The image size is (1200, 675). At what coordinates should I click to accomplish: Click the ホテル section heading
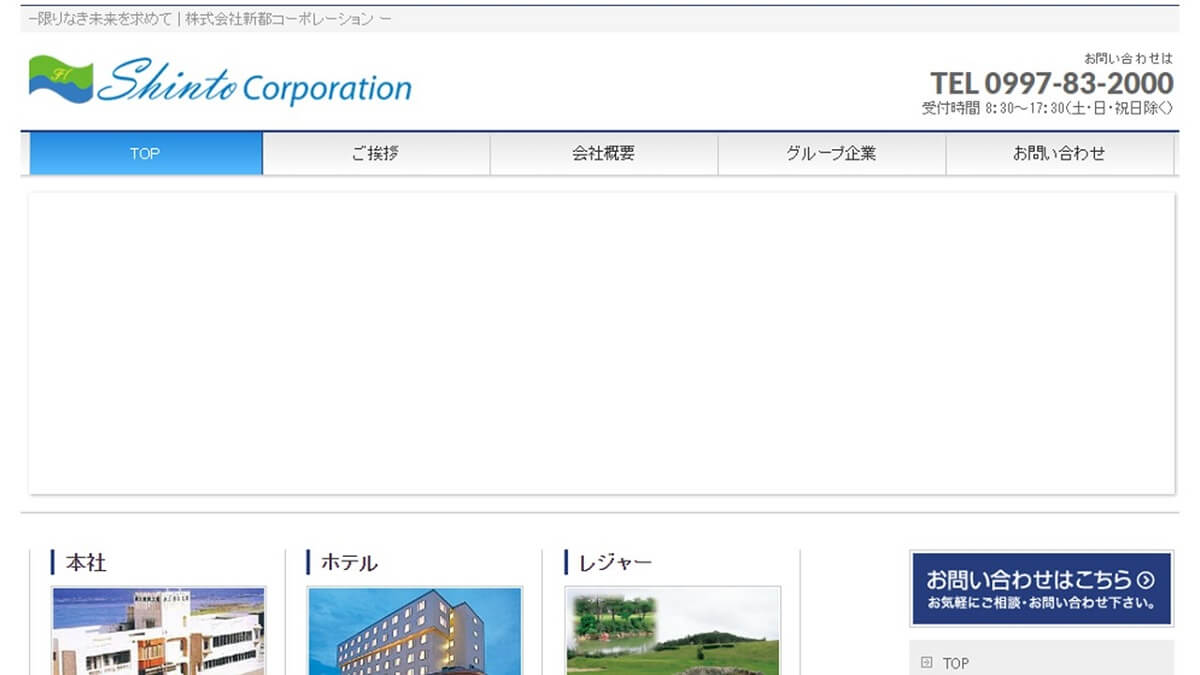point(349,563)
